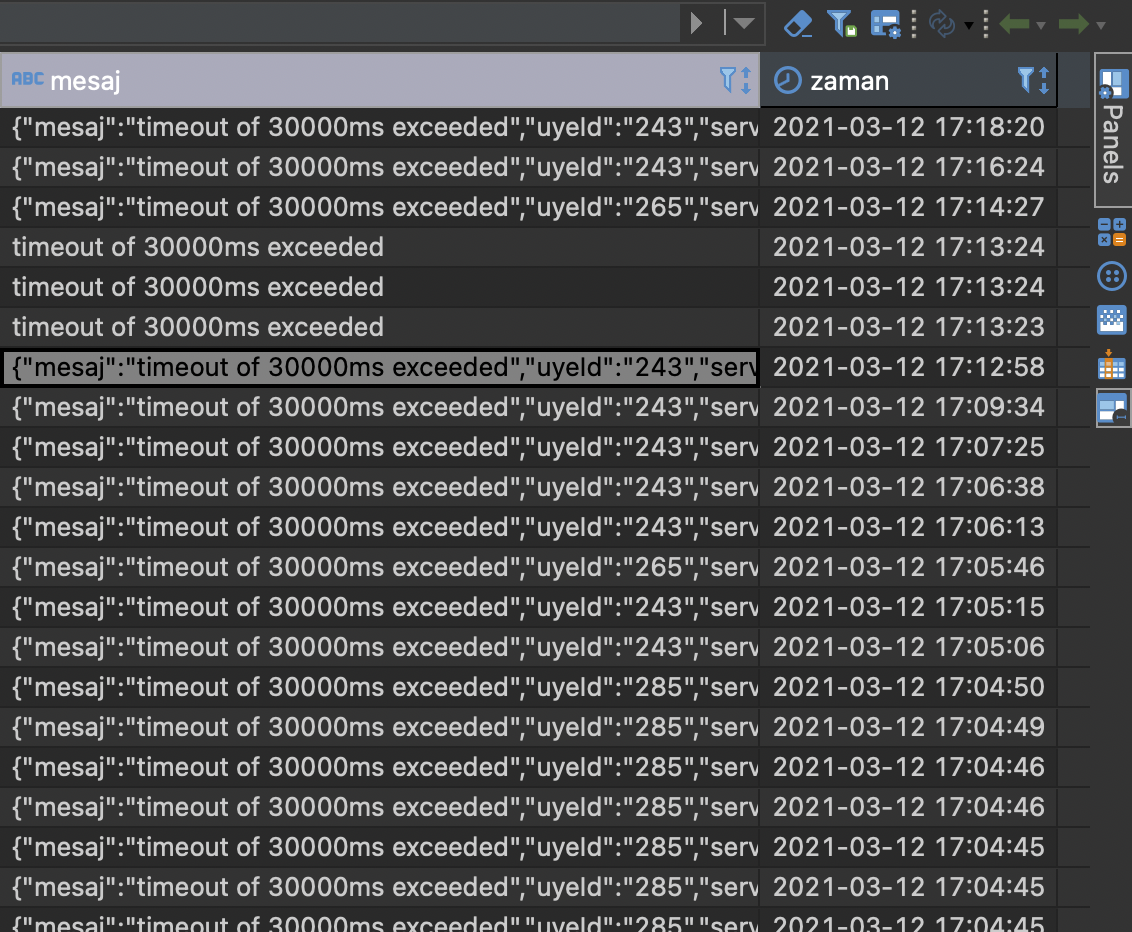Toggle the Panels side tab
Viewport: 1132px width, 932px height.
(x=1113, y=129)
